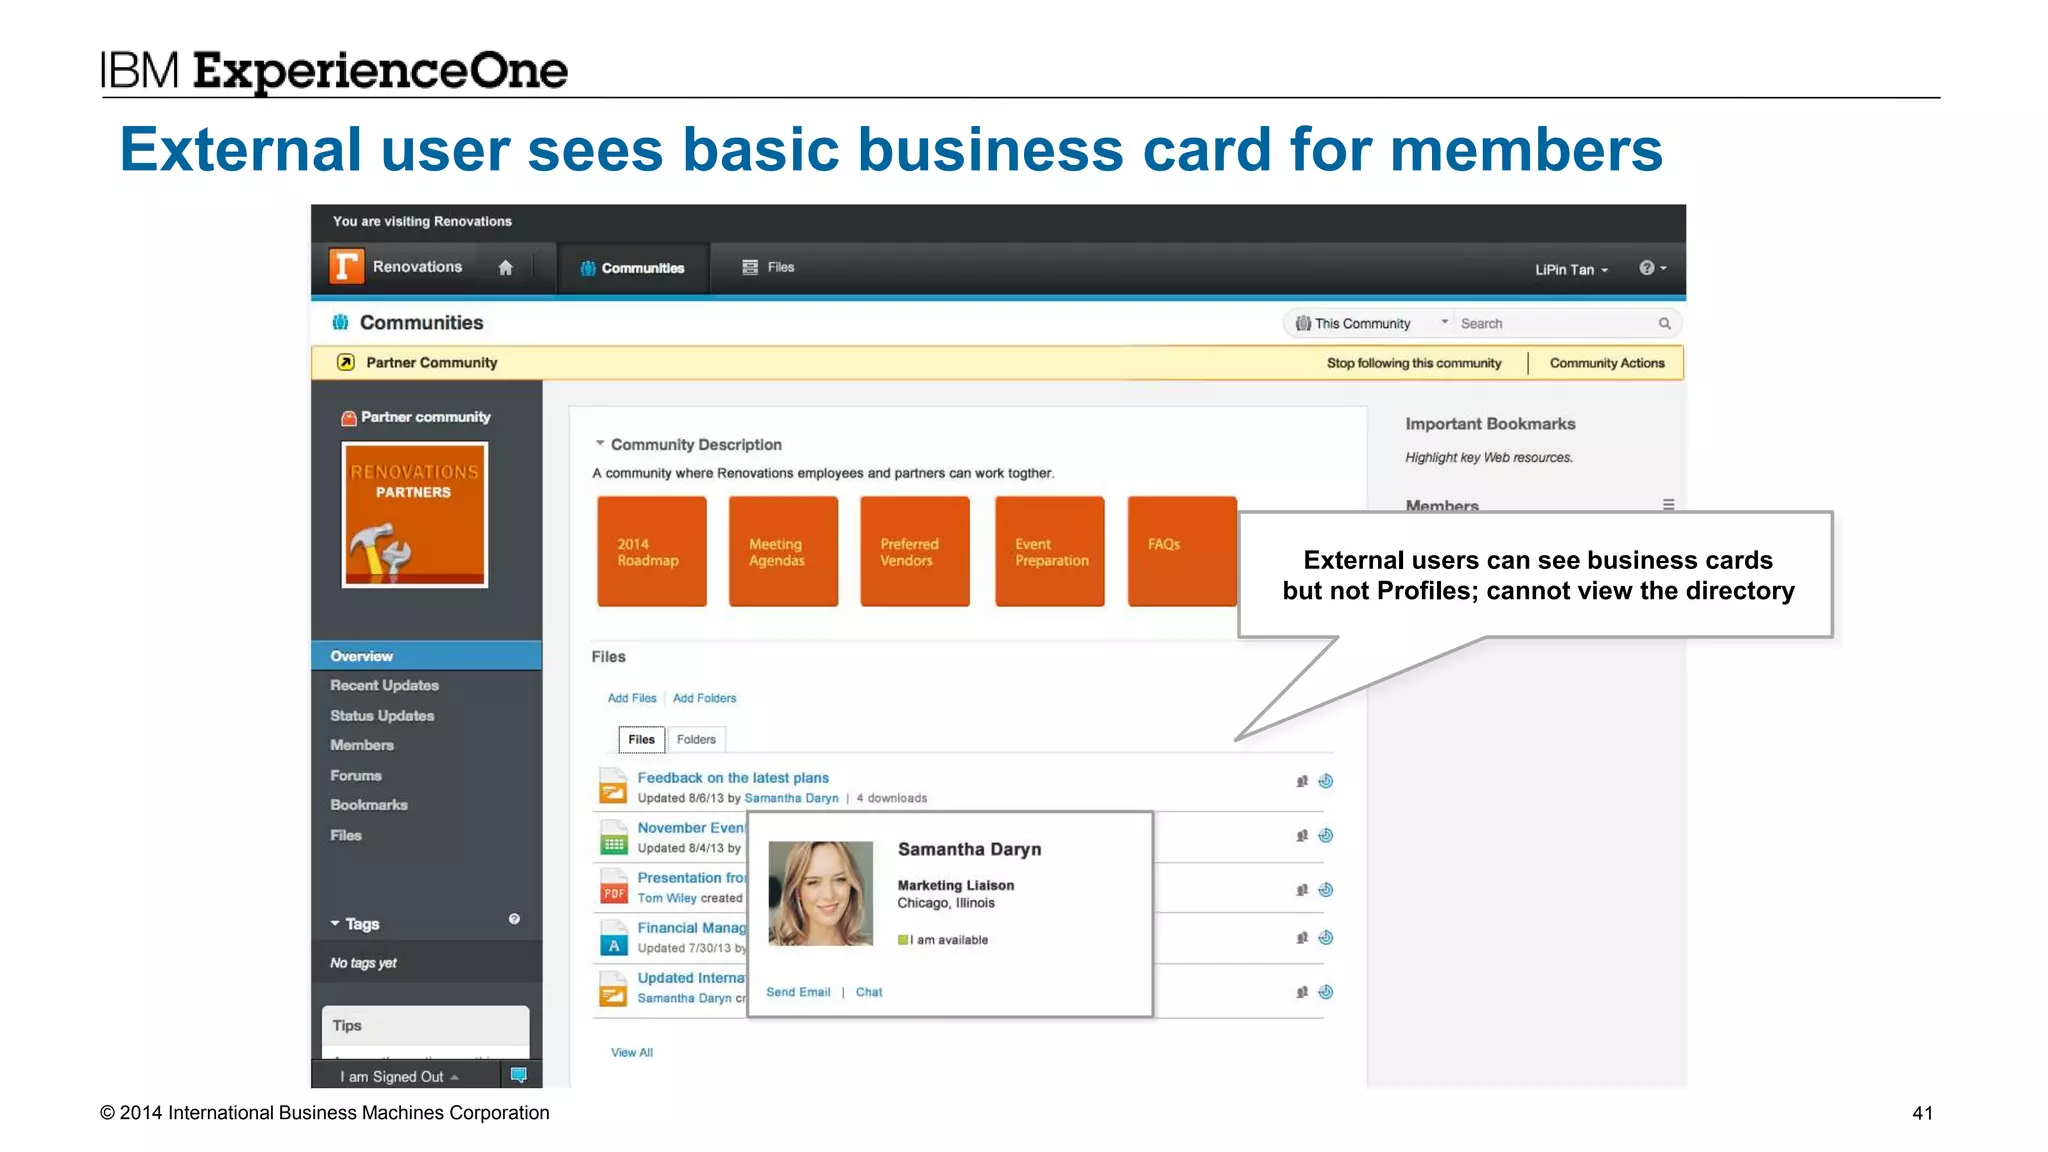Viewport: 2048px width, 1152px height.
Task: Open the Meeting Agendas tile
Action: tap(783, 551)
